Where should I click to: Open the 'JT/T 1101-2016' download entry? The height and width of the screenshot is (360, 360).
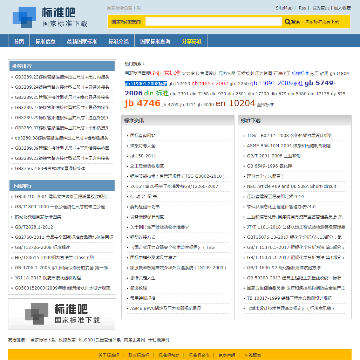296,227
